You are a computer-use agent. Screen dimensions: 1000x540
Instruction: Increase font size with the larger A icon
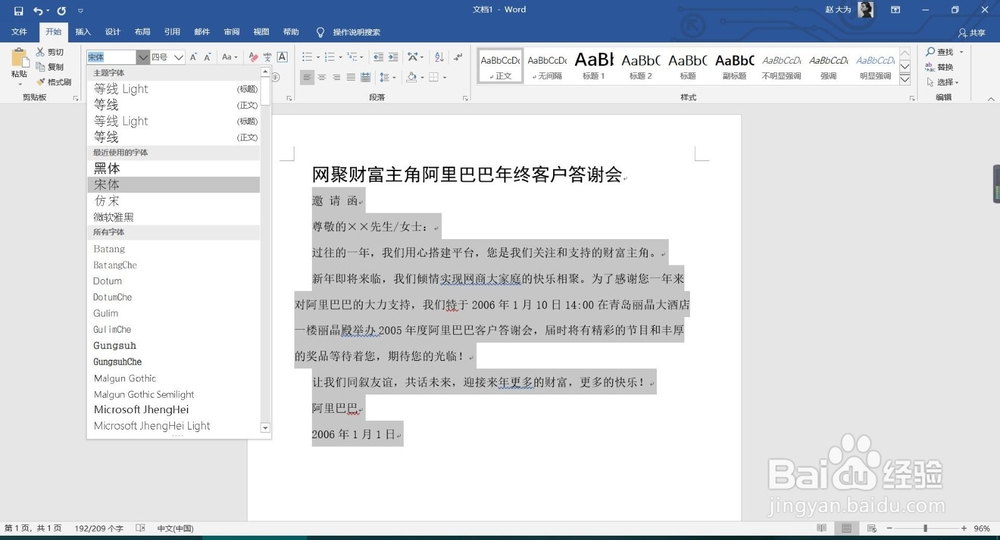point(193,57)
